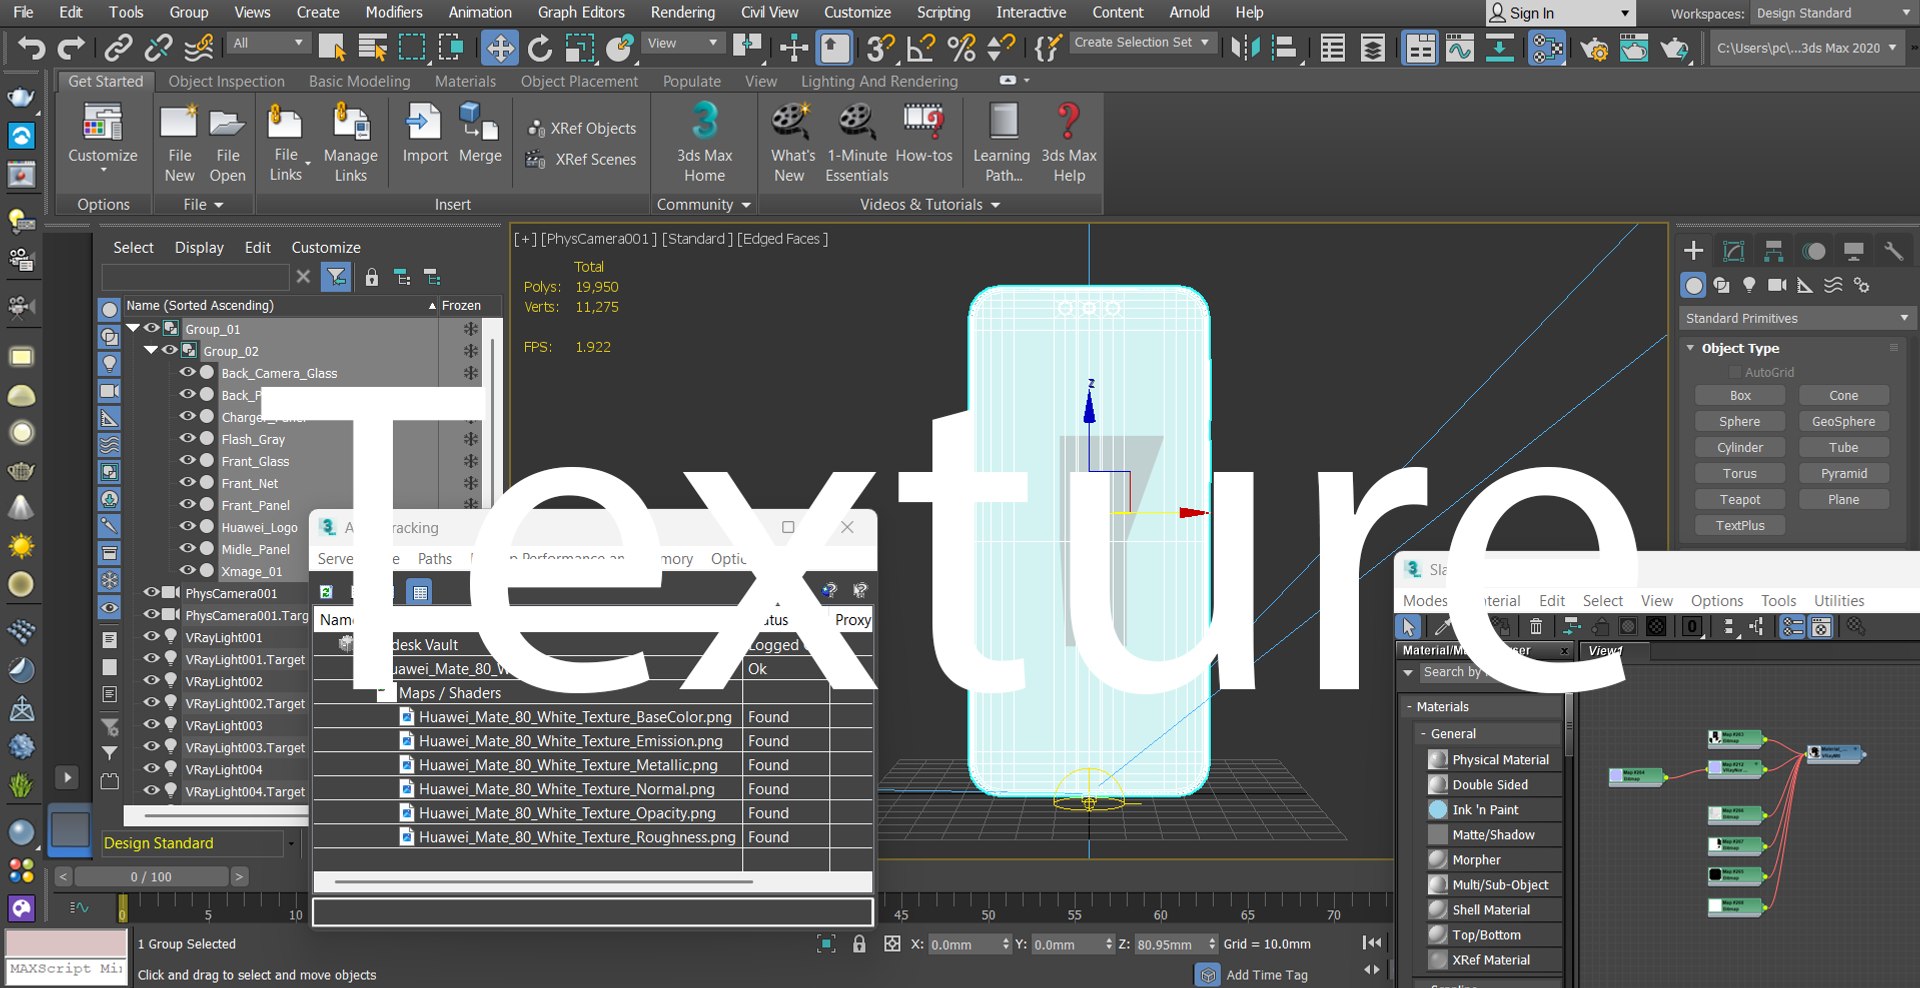Select the Lights category bulb icon

point(1749,285)
